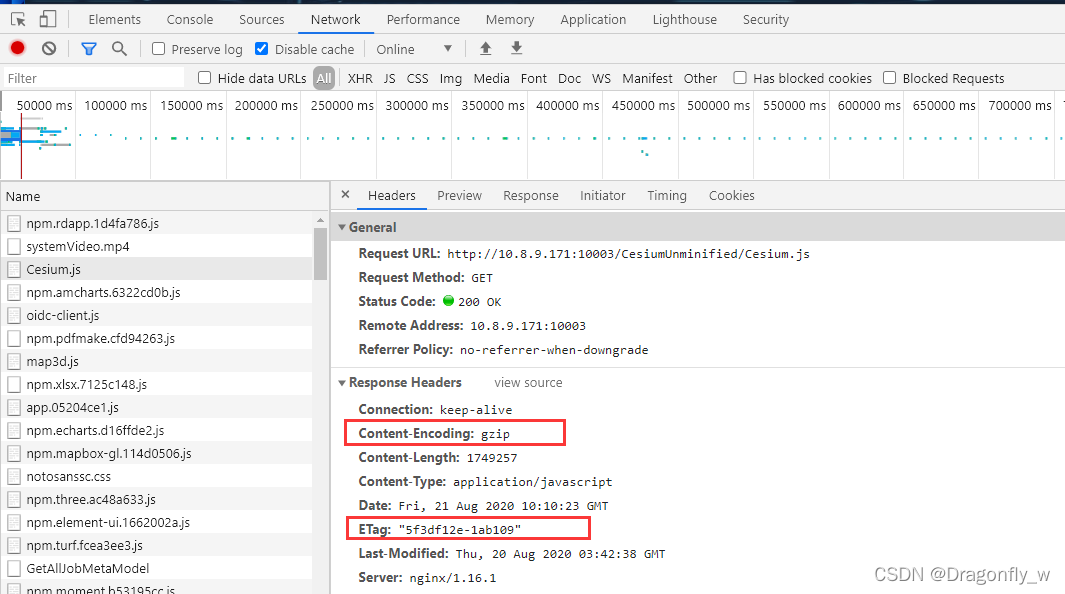1065x594 pixels.
Task: Stop recording network log red button
Action: point(18,48)
